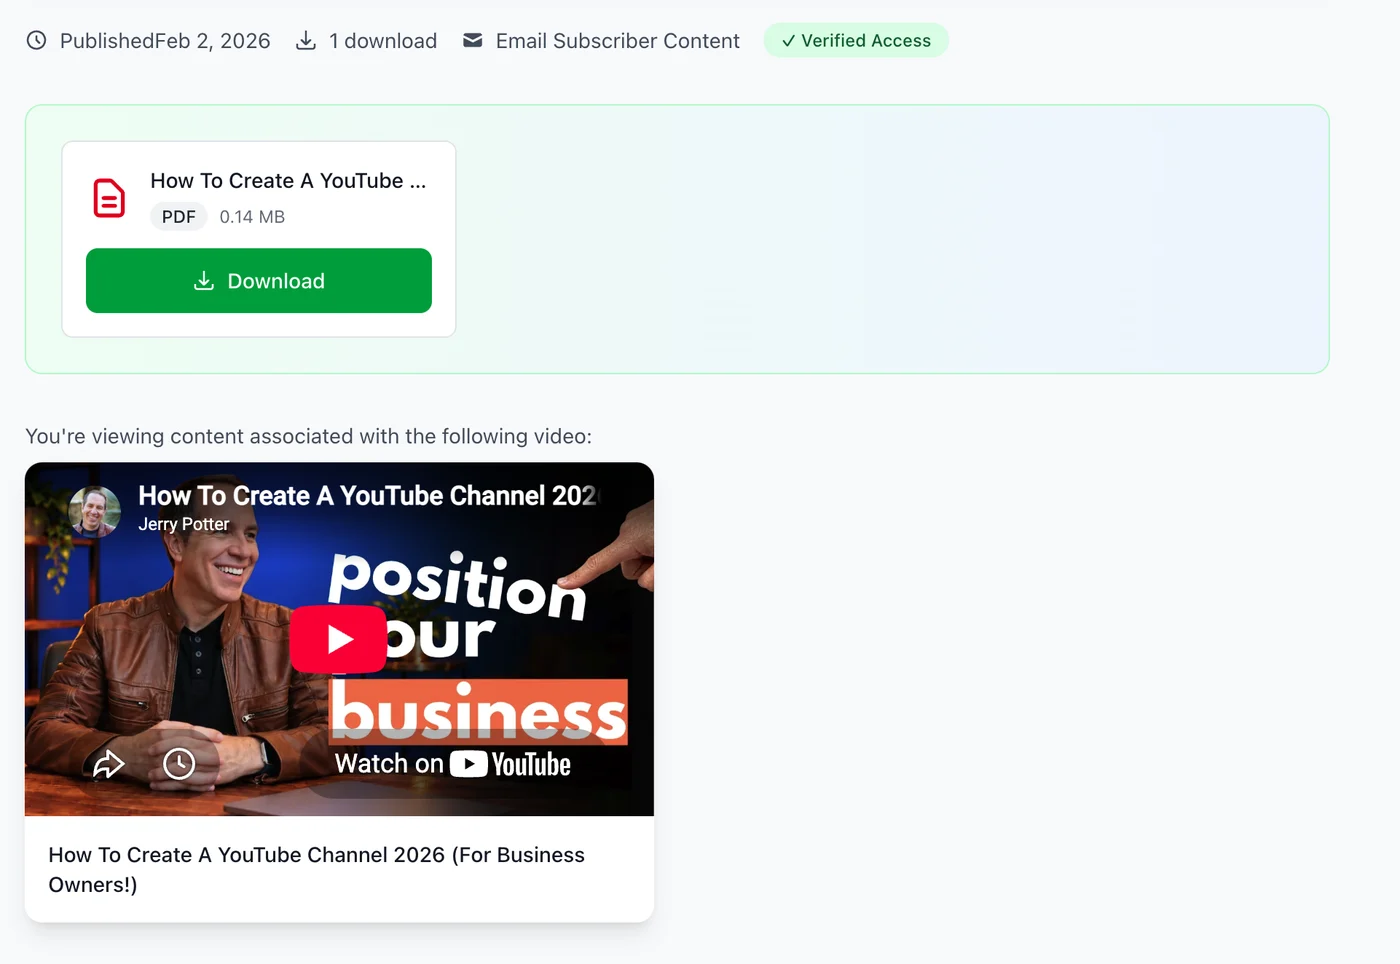This screenshot has height=964, width=1400.
Task: Click the 0.14 MB file size
Action: 252,217
